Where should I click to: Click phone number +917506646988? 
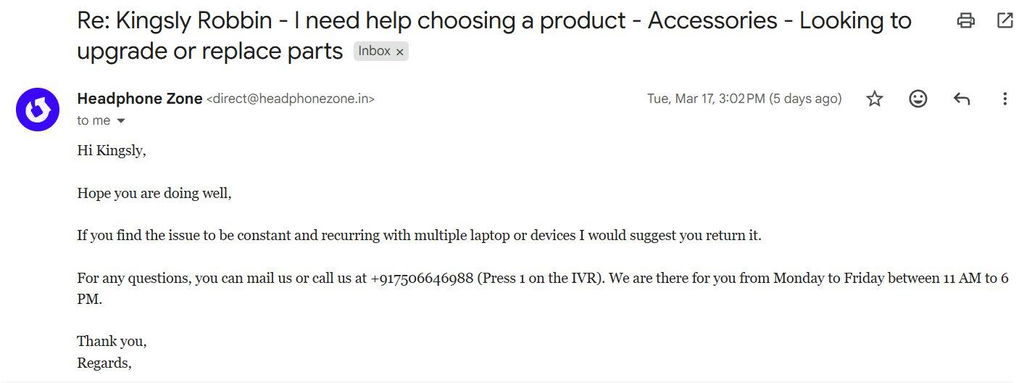click(422, 278)
